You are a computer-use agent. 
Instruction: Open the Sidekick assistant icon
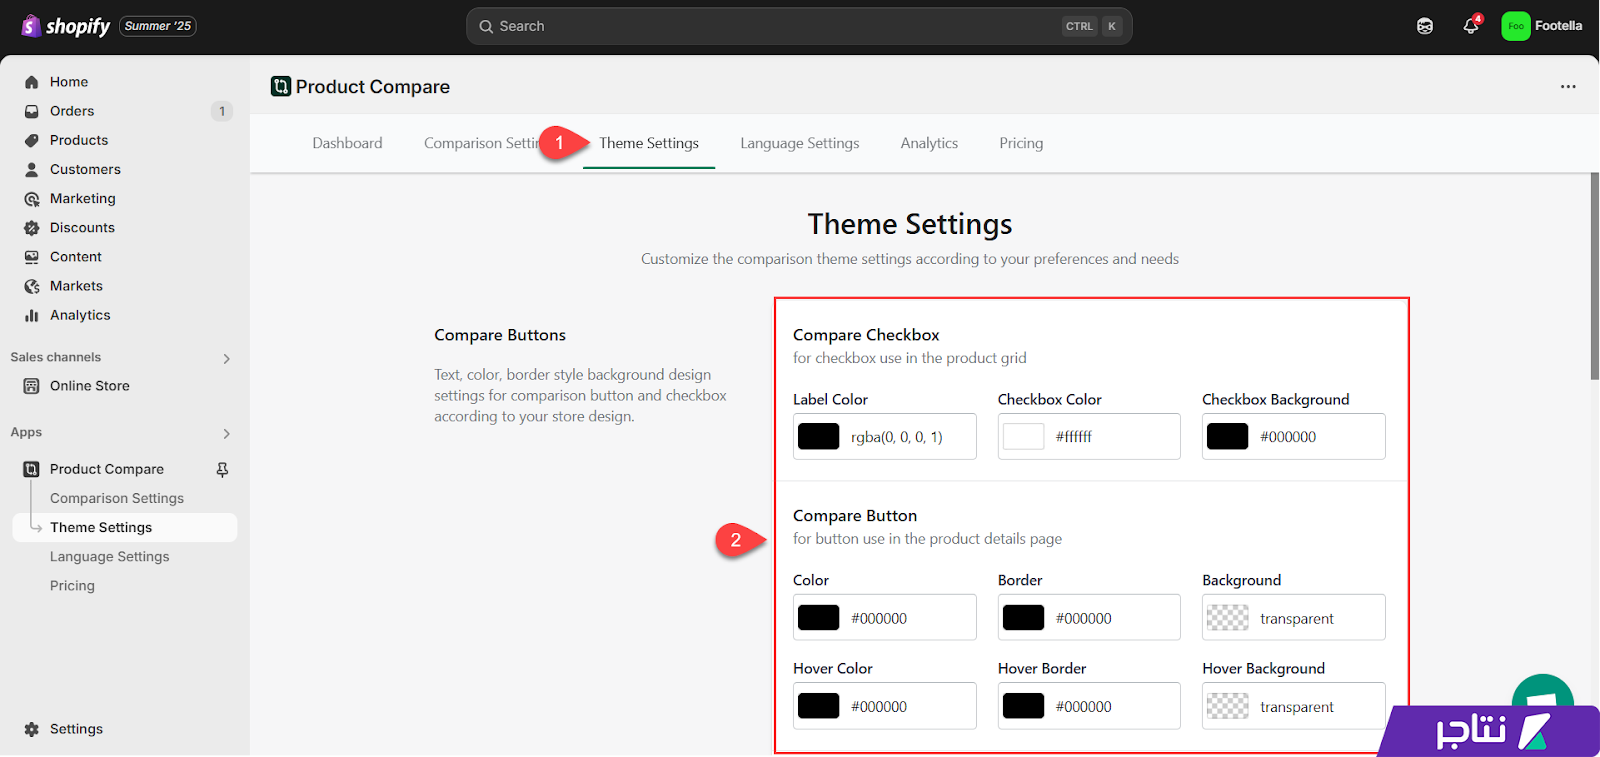pyautogui.click(x=1425, y=26)
